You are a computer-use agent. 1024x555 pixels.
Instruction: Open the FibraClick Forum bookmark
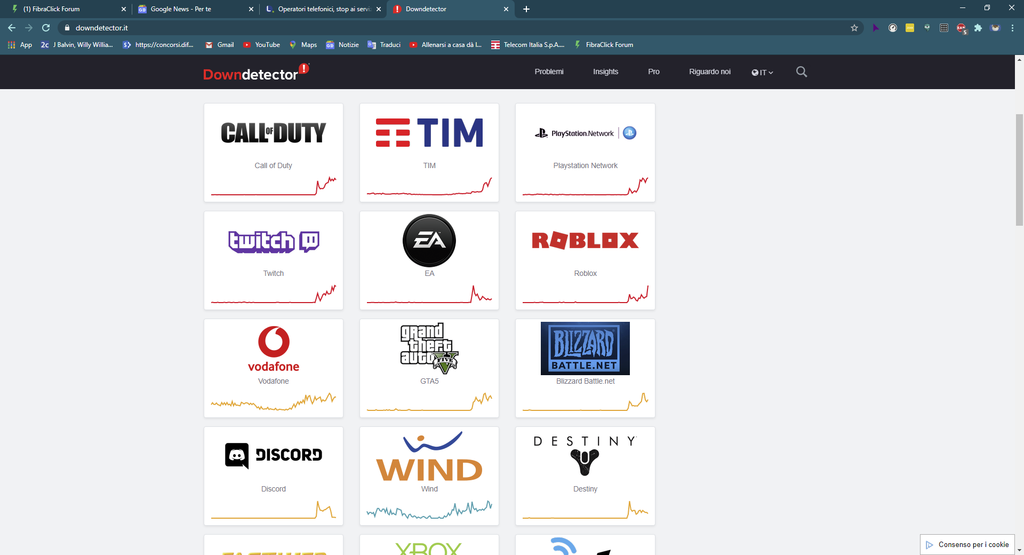603,45
